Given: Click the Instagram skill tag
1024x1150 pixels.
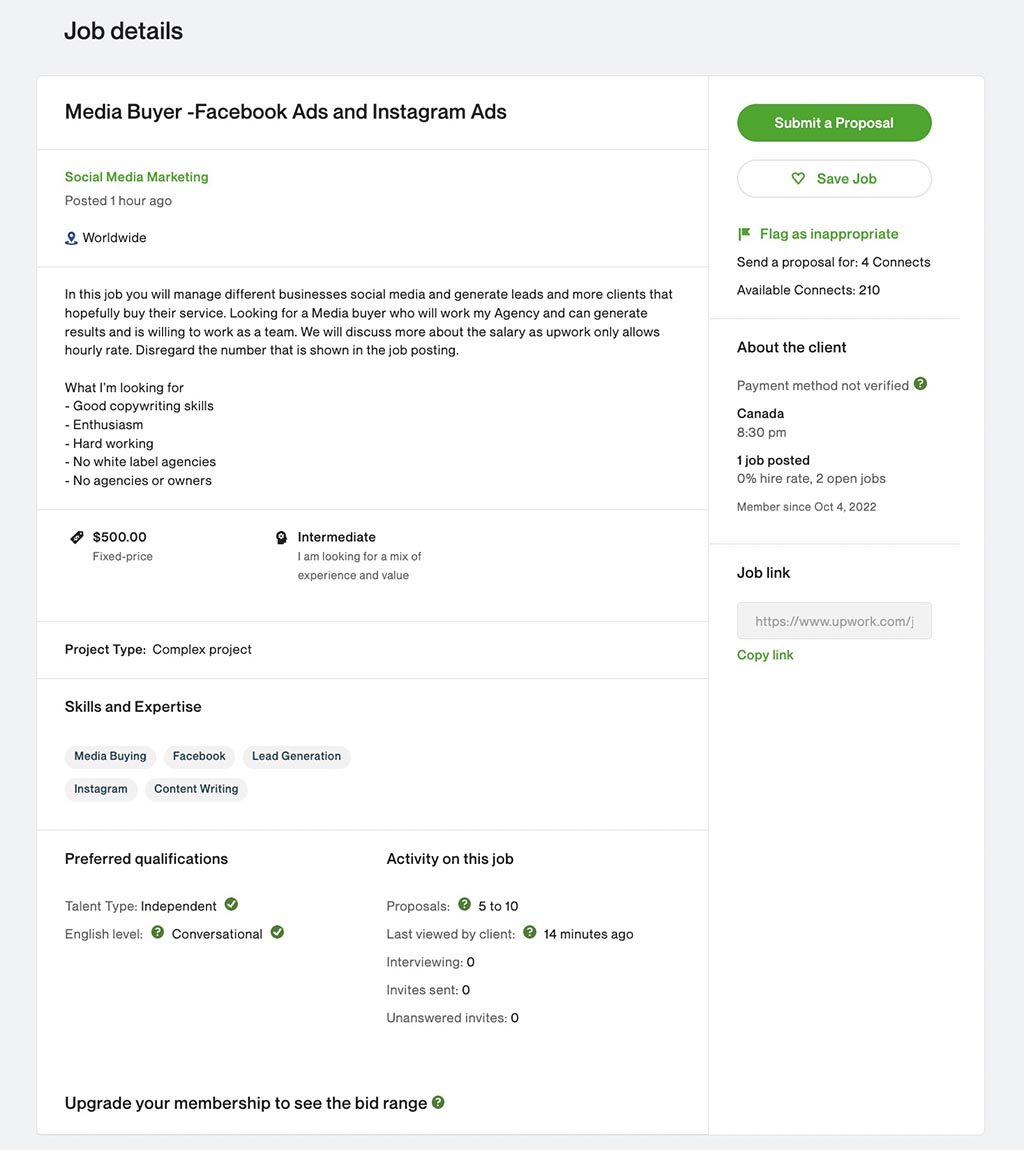Looking at the screenshot, I should point(100,789).
